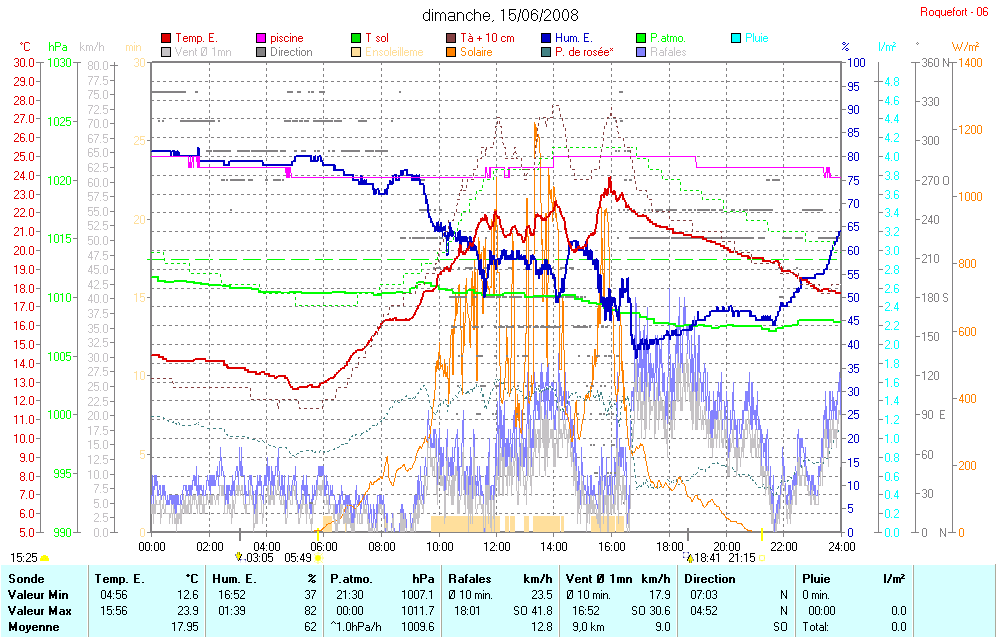Click the 1030 pressure axis tick label
The image size is (996, 637).
click(x=59, y=62)
